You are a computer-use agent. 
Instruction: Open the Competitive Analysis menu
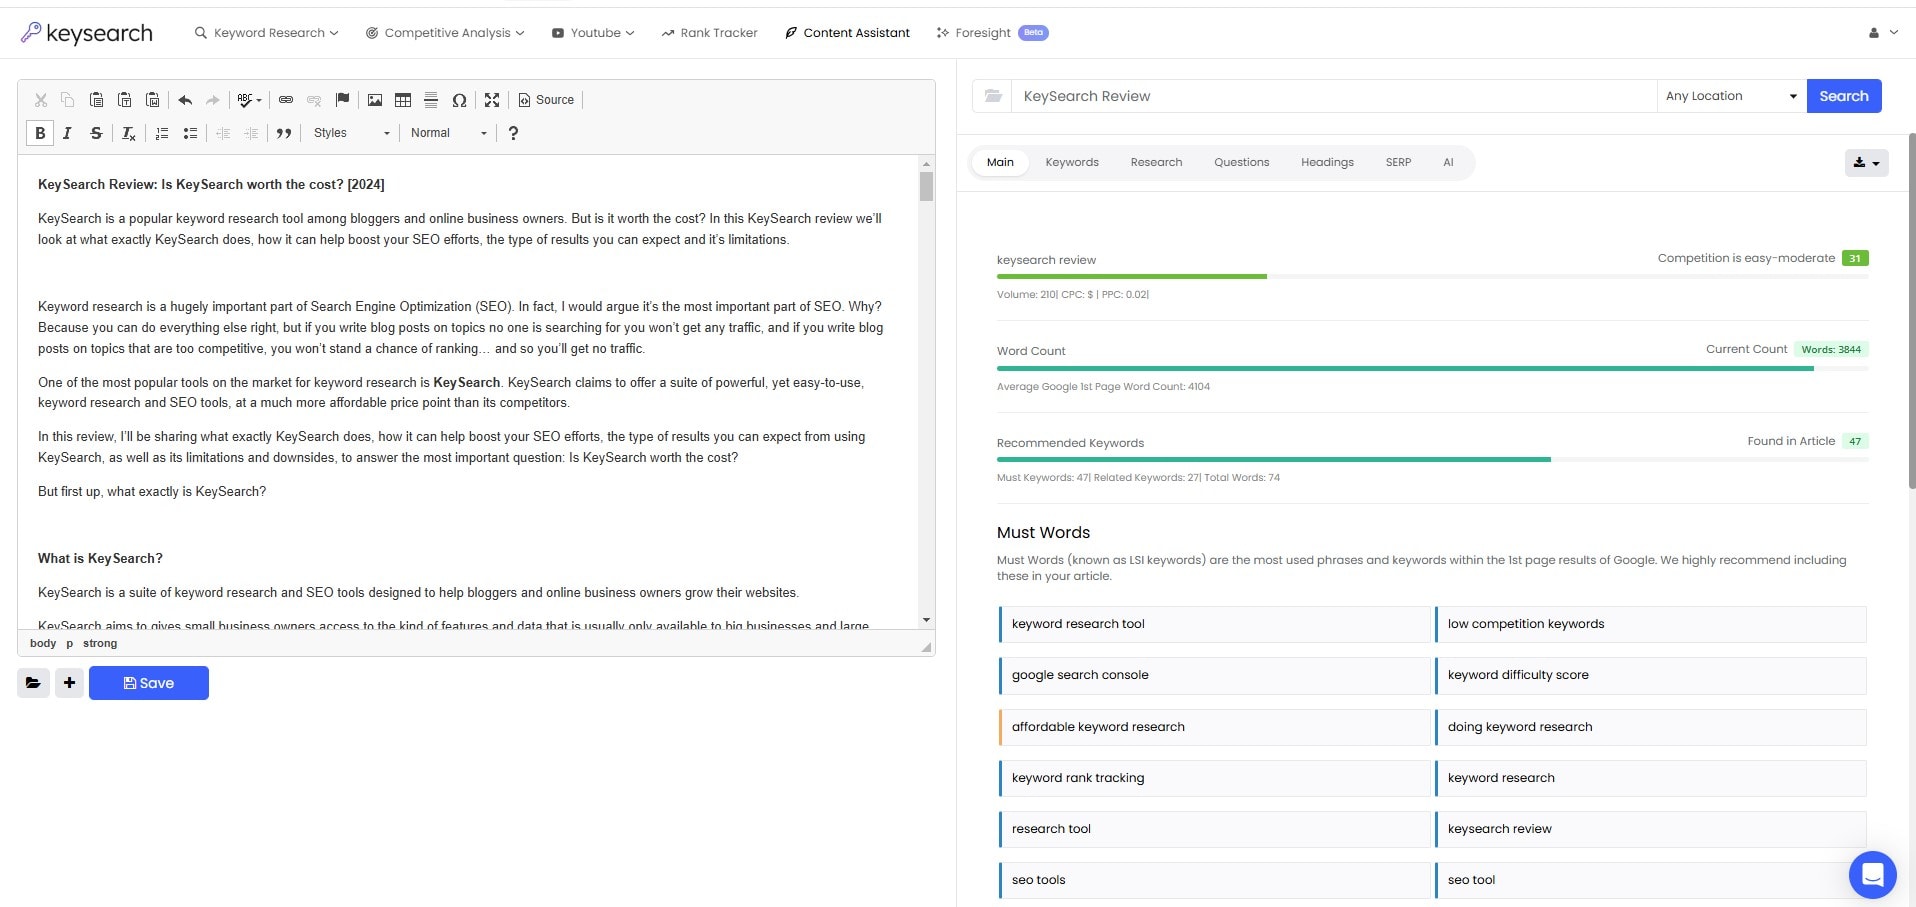tap(444, 32)
